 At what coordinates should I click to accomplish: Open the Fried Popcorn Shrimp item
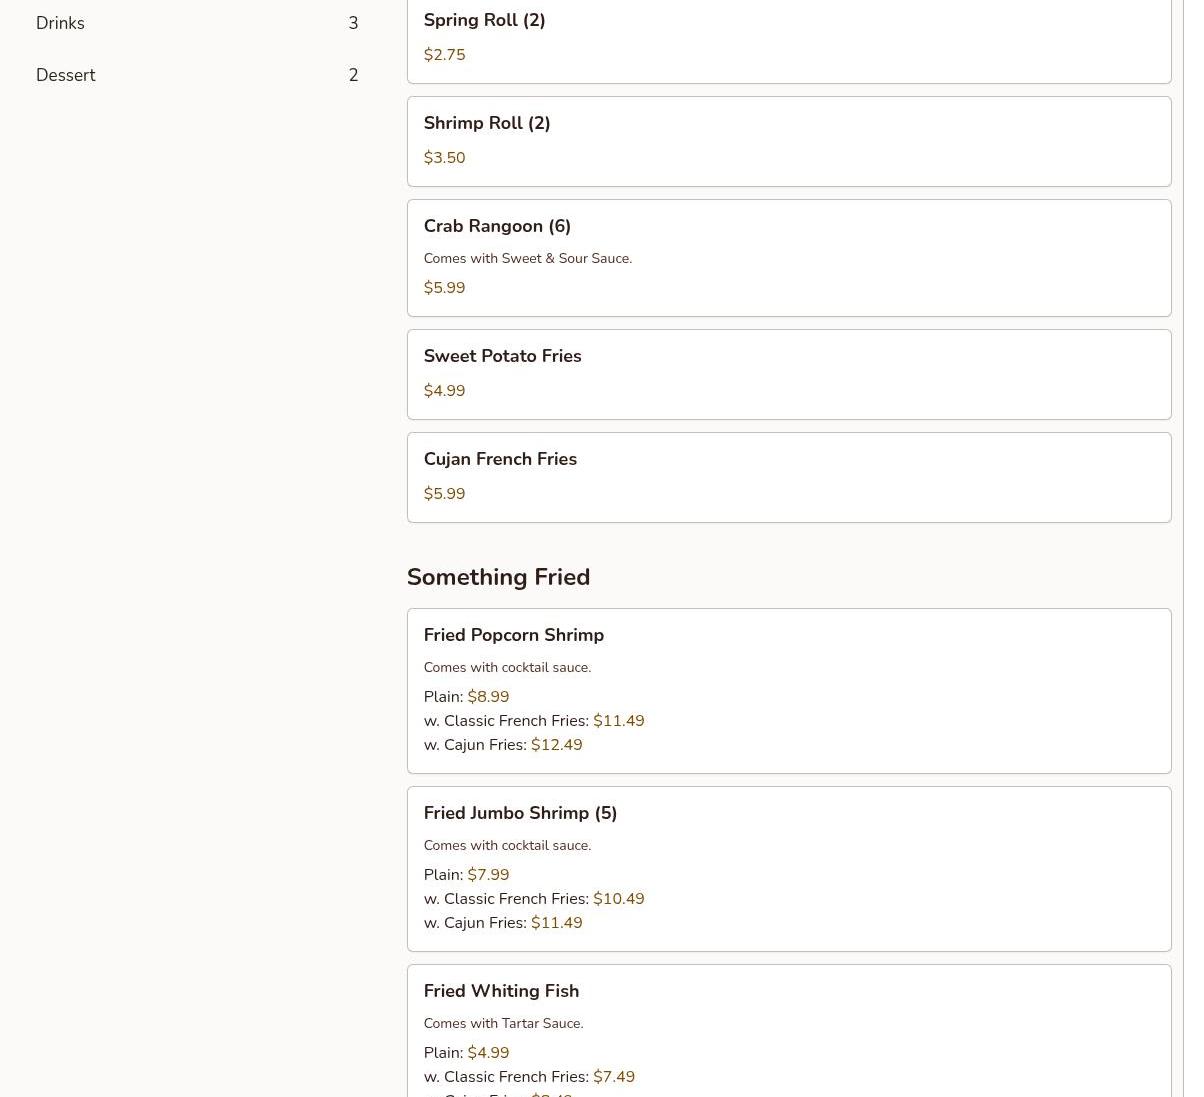coord(513,635)
